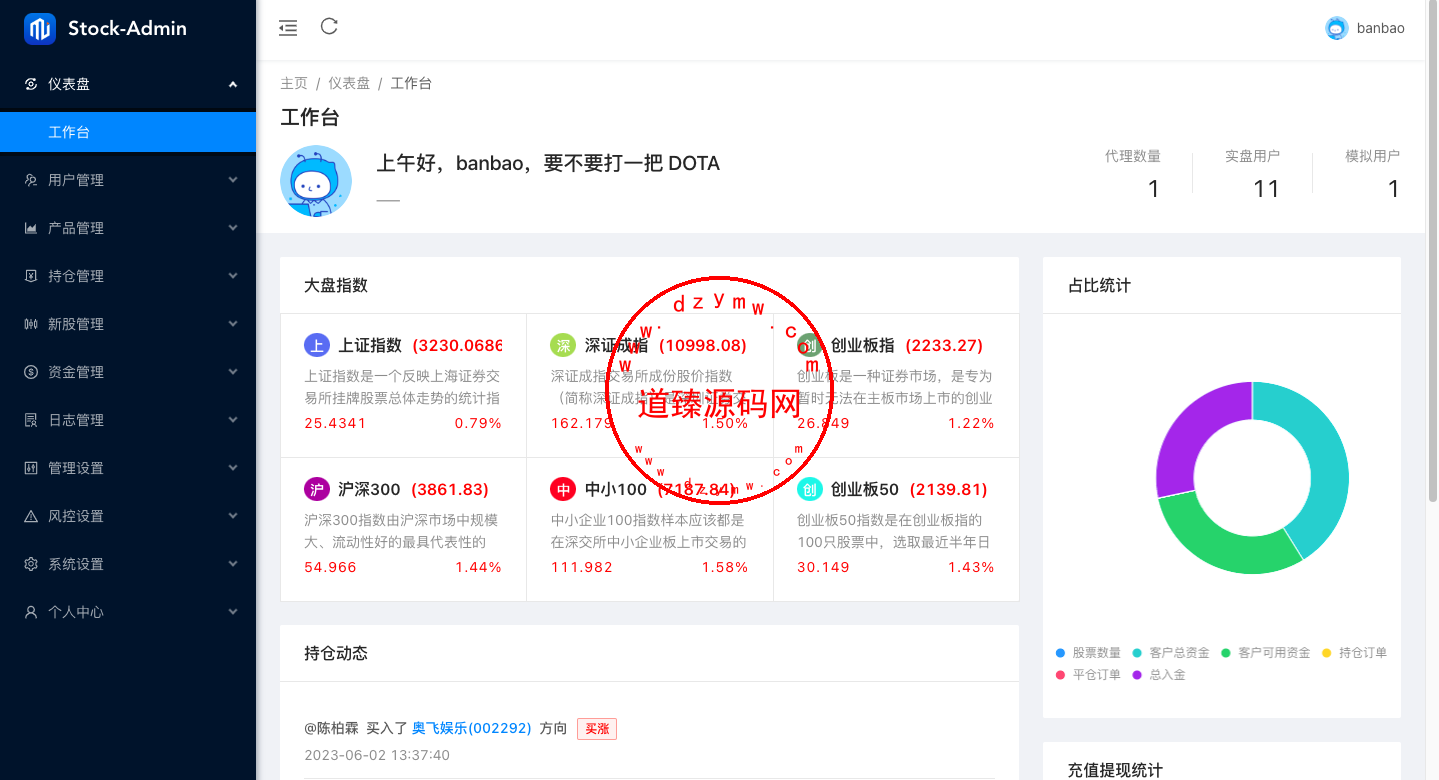Expand the 日志管理 submenu arrow
Screen dimensions: 1439x780
click(233, 420)
